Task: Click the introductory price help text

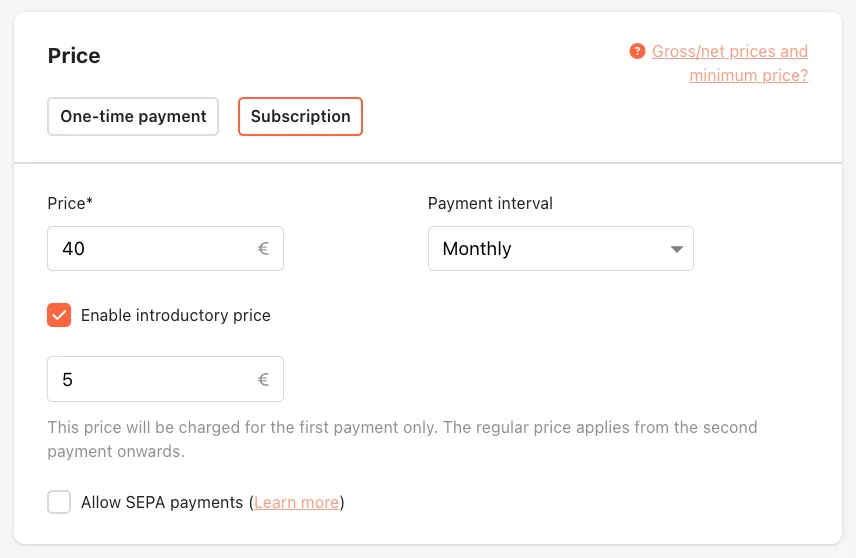Action: tap(402, 439)
